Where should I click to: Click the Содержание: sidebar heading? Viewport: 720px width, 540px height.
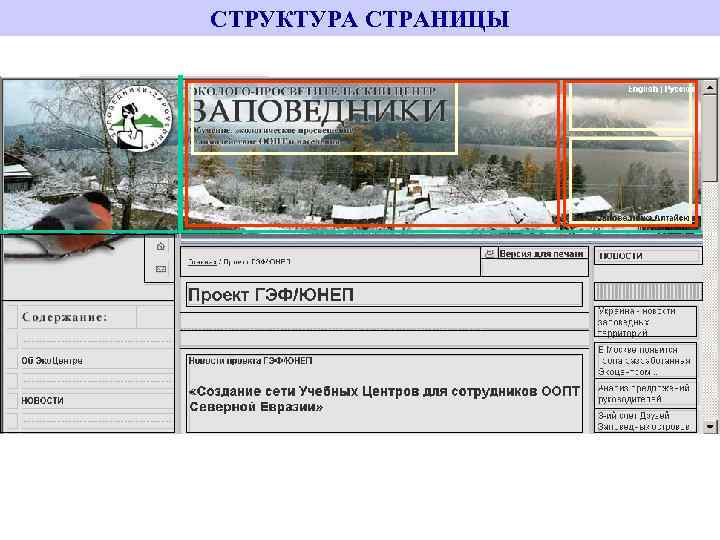click(x=64, y=317)
